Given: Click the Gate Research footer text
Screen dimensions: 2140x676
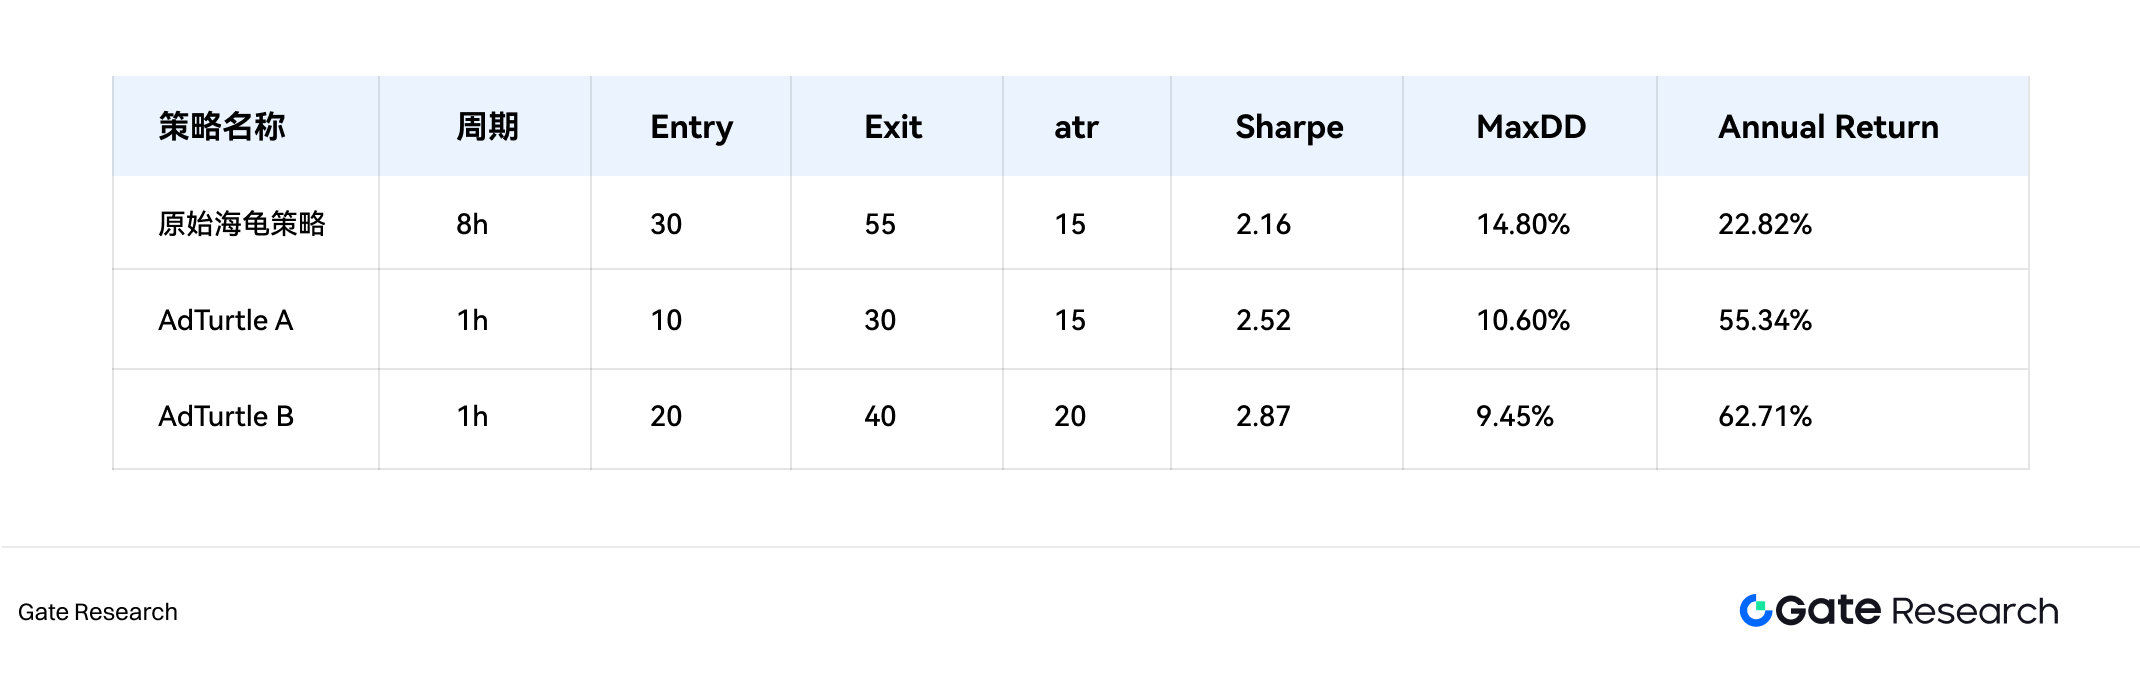Looking at the screenshot, I should (x=98, y=612).
